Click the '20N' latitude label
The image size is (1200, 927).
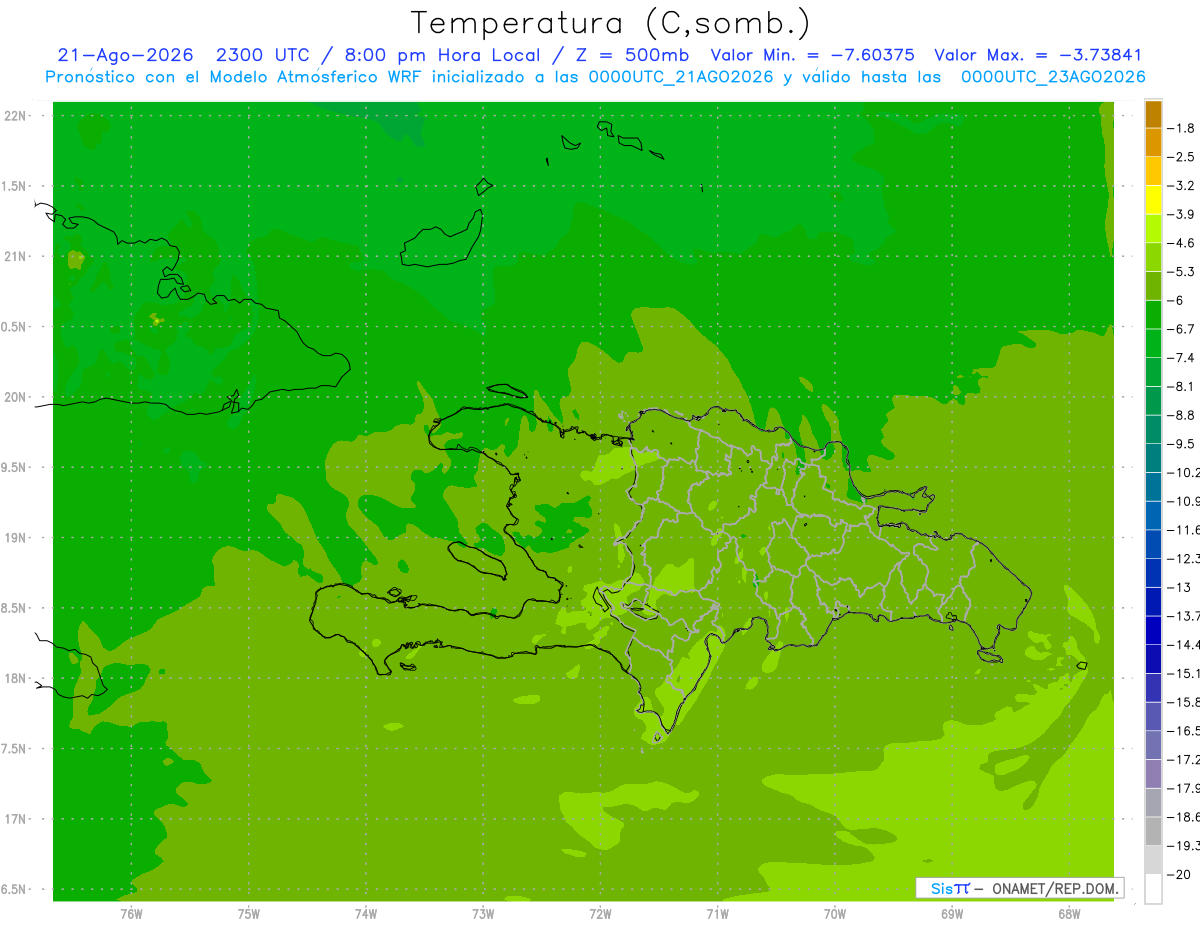pyautogui.click(x=16, y=397)
